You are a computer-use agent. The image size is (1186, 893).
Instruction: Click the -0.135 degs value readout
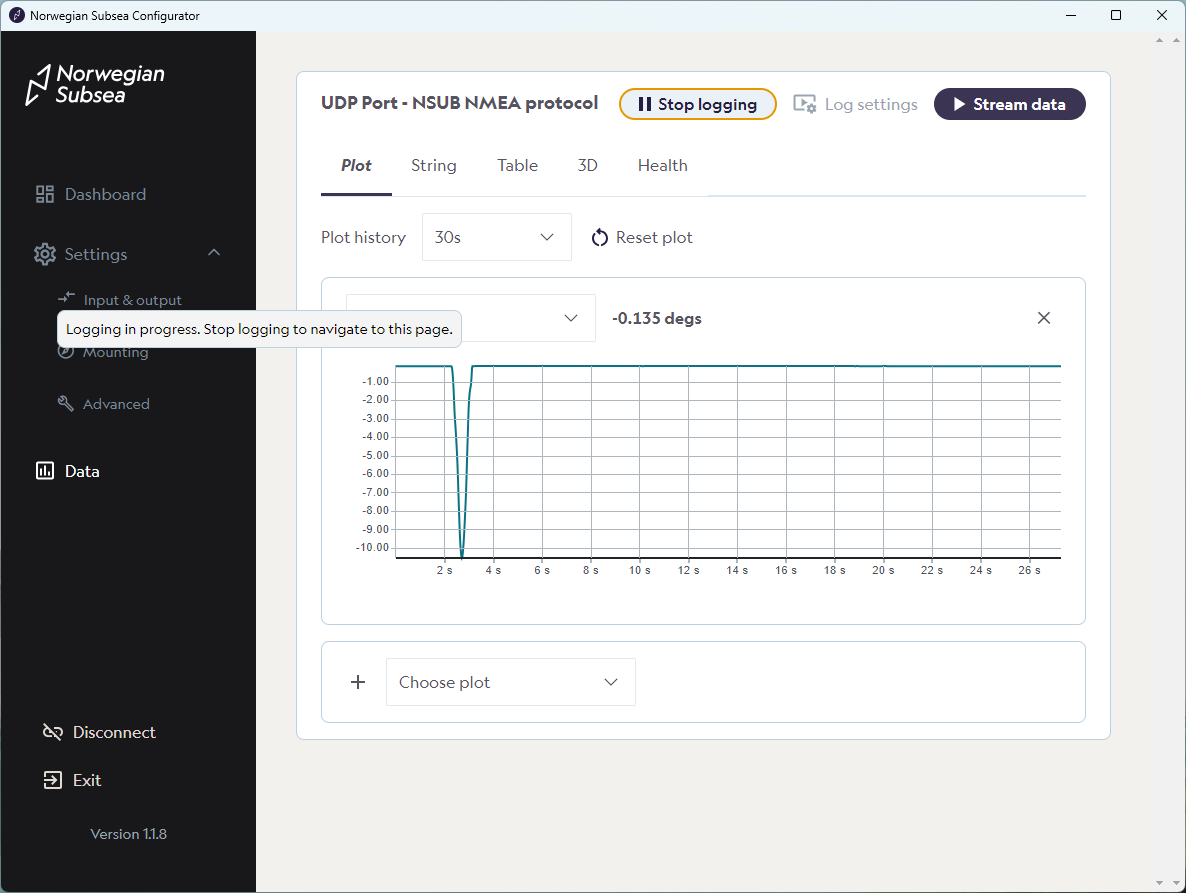pos(657,318)
